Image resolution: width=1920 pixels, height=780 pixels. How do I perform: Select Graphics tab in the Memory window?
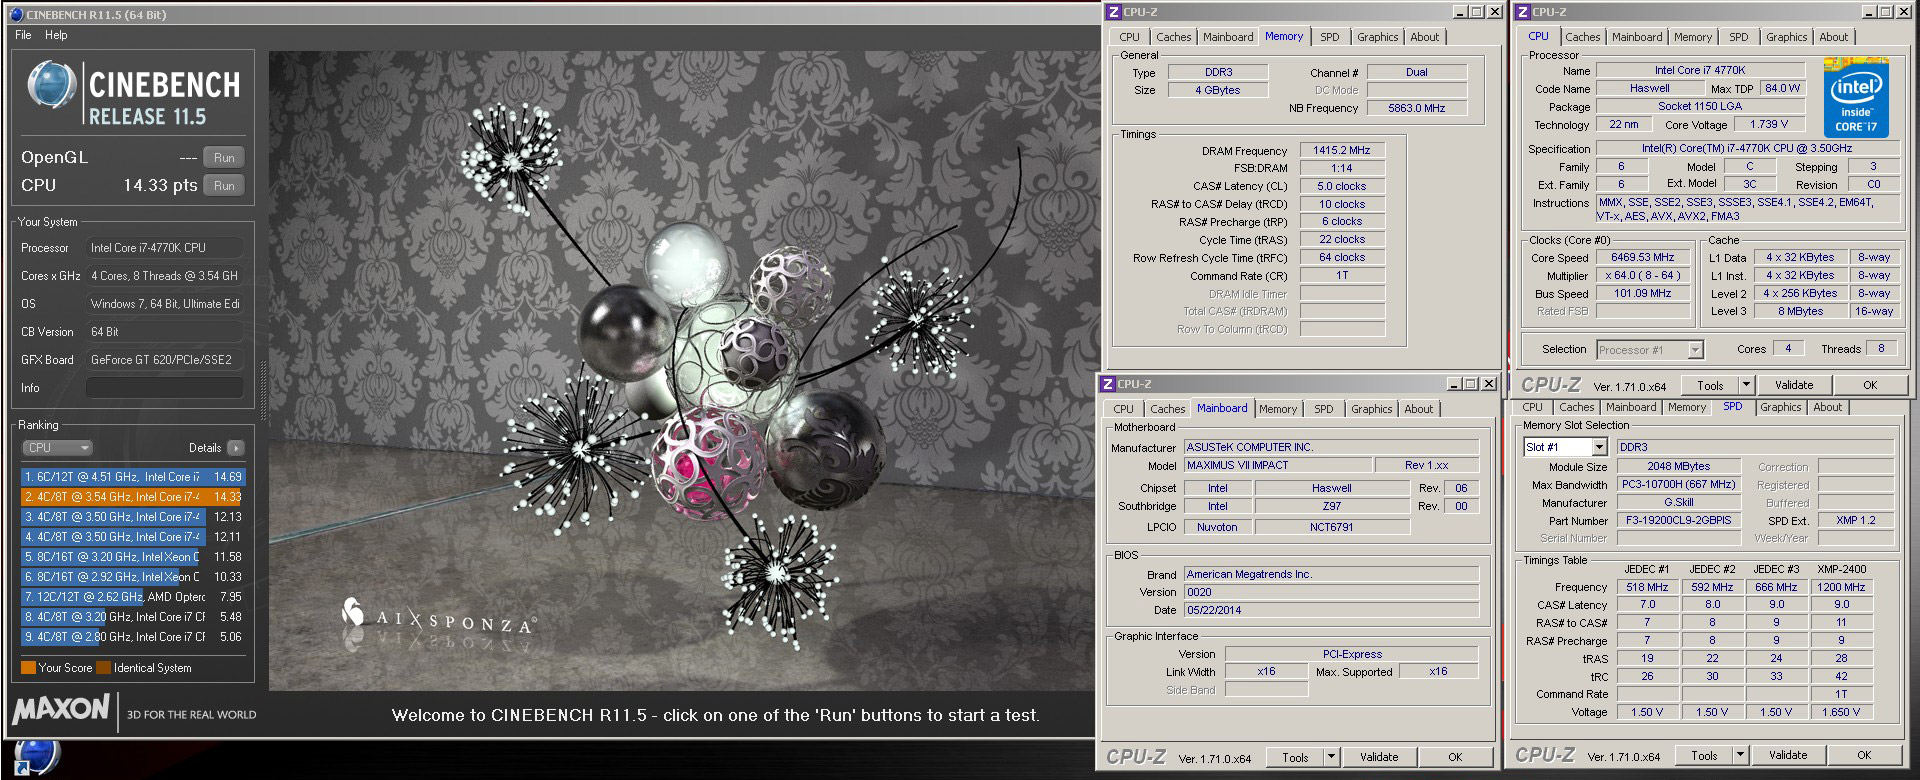point(1377,37)
